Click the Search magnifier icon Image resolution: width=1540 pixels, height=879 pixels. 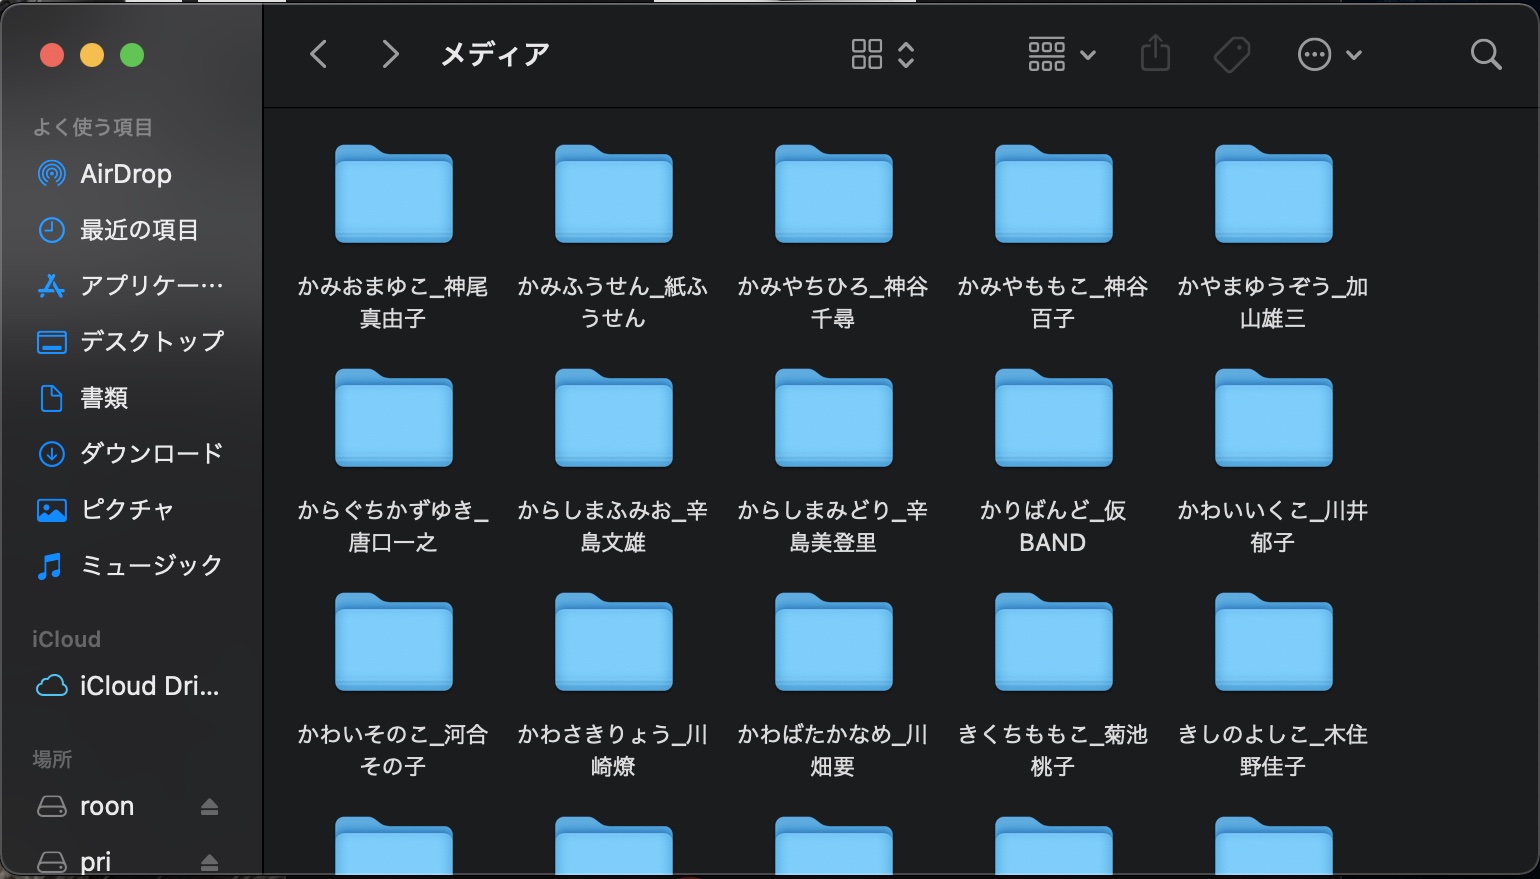point(1486,54)
